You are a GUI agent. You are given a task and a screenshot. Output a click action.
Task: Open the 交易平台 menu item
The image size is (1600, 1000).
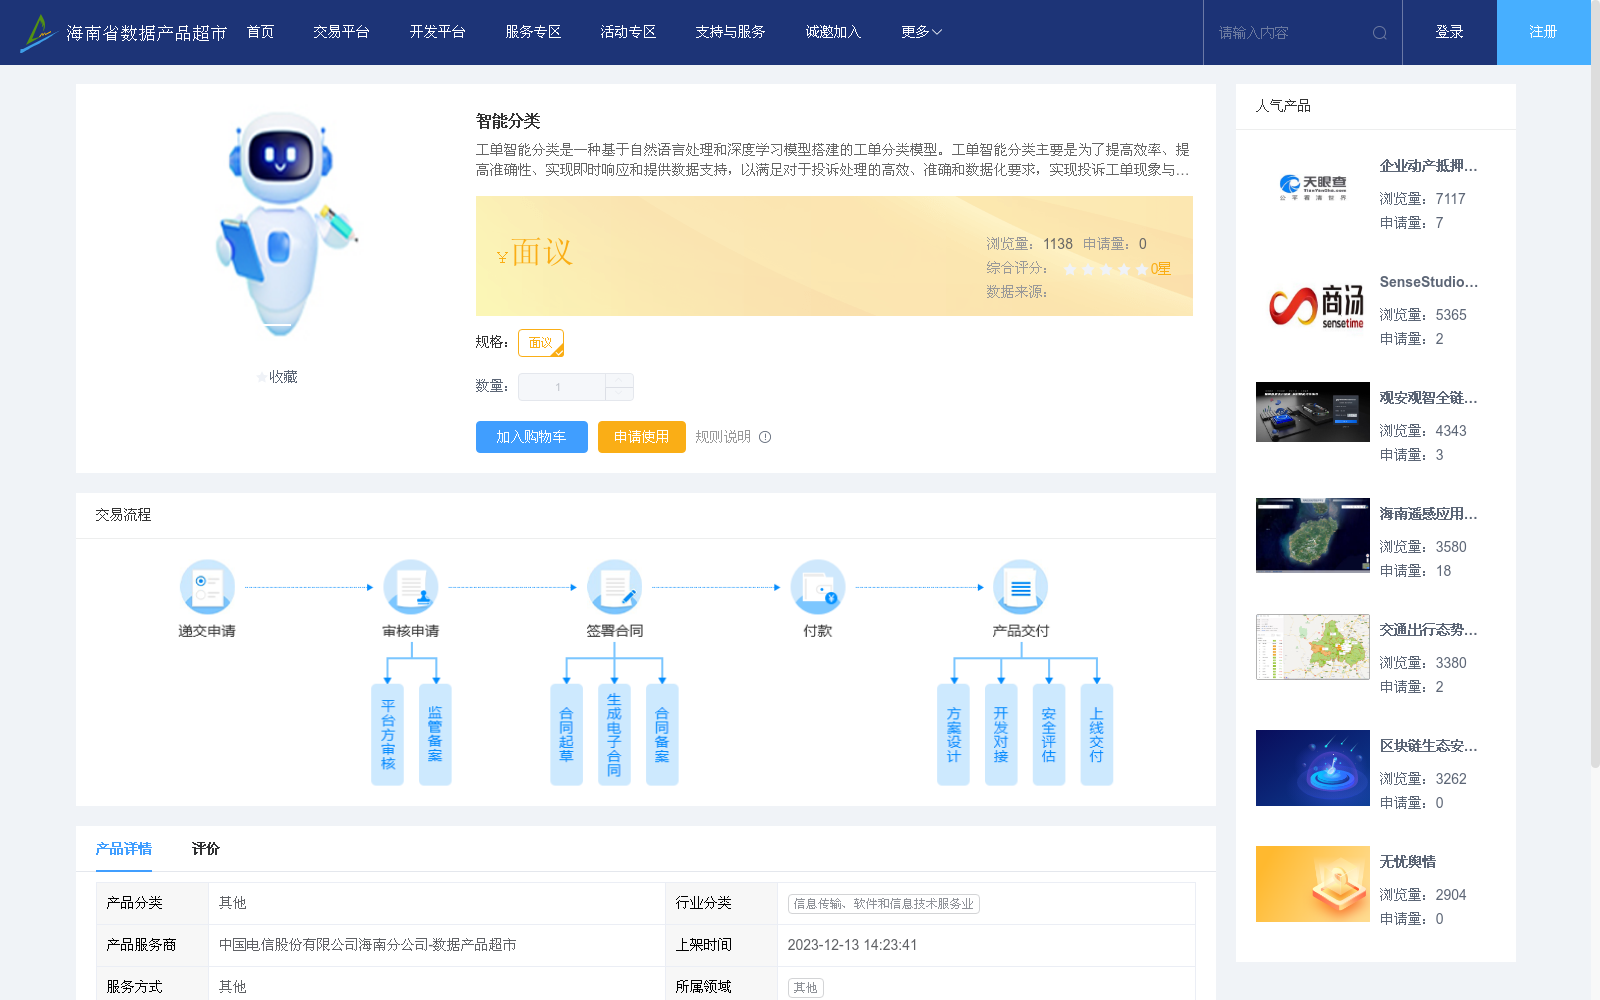[341, 32]
